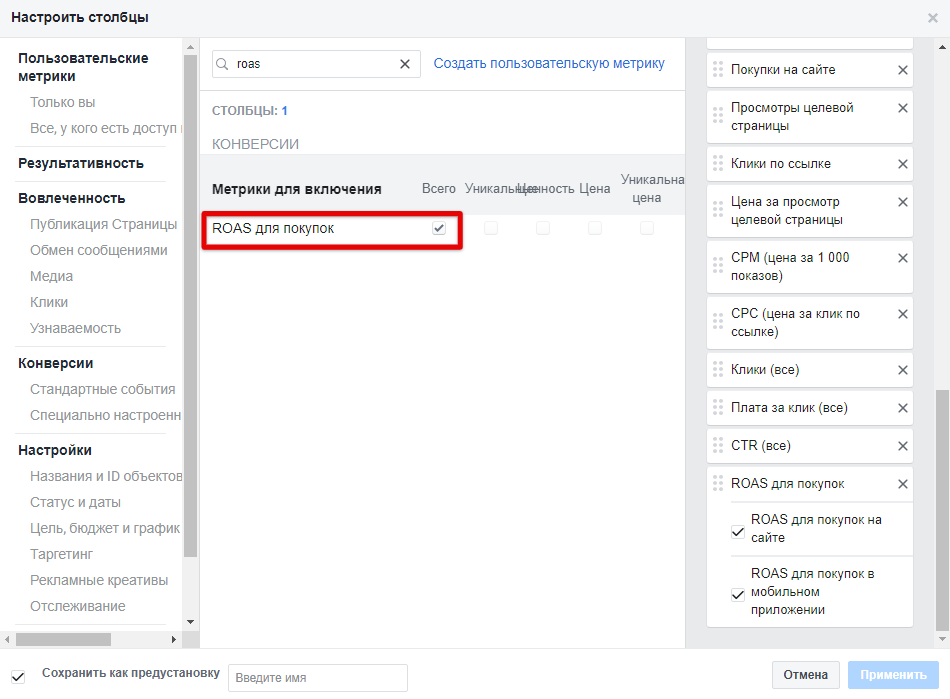This screenshot has width=950, height=699.
Task: Click the sidebar horizontal scrollbar right arrow
Action: [173, 639]
